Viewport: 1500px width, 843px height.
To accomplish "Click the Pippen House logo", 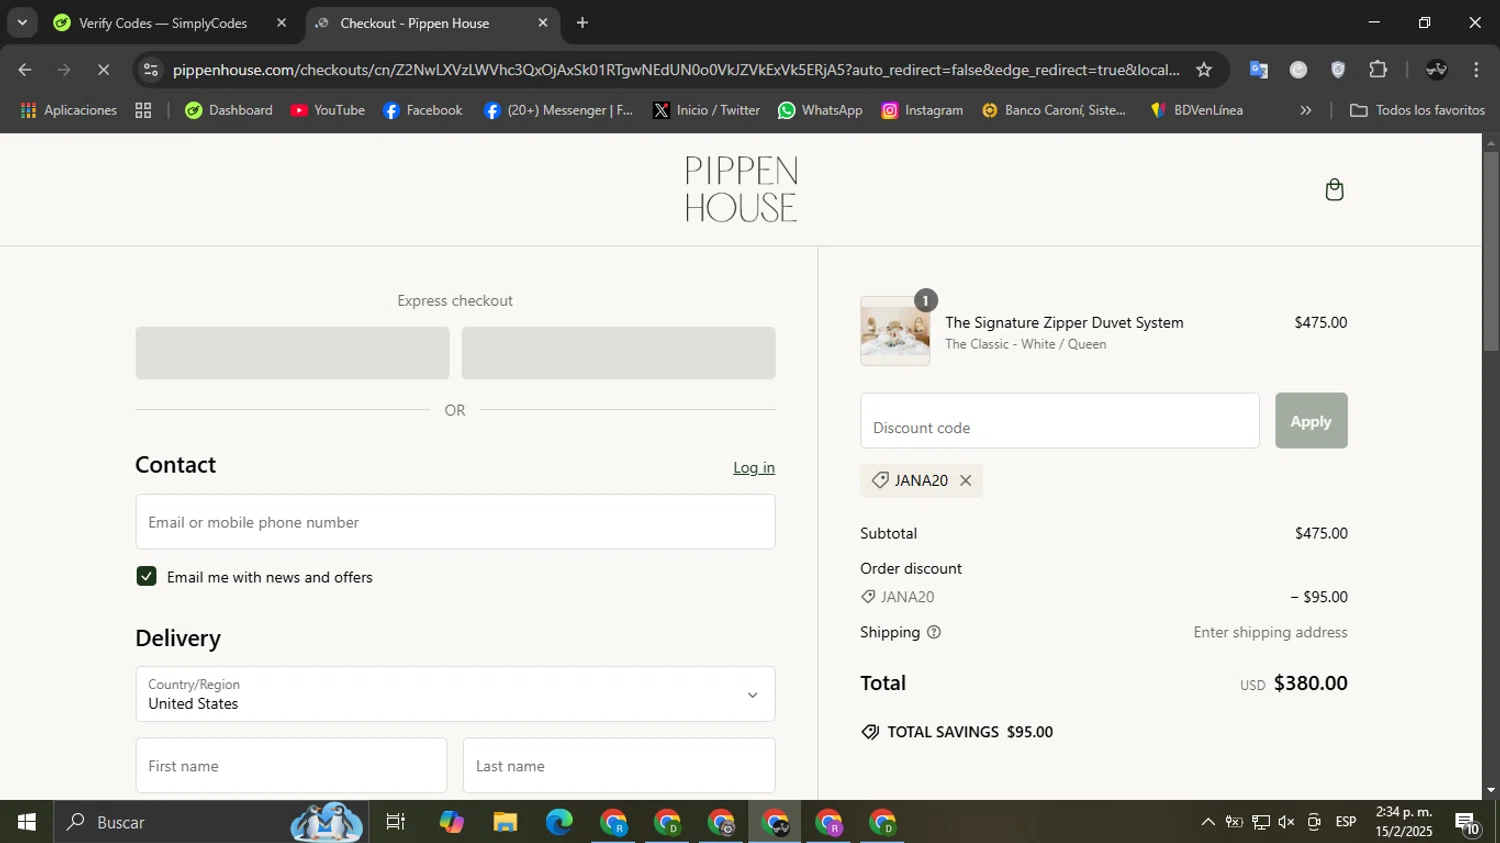I will pyautogui.click(x=741, y=189).
